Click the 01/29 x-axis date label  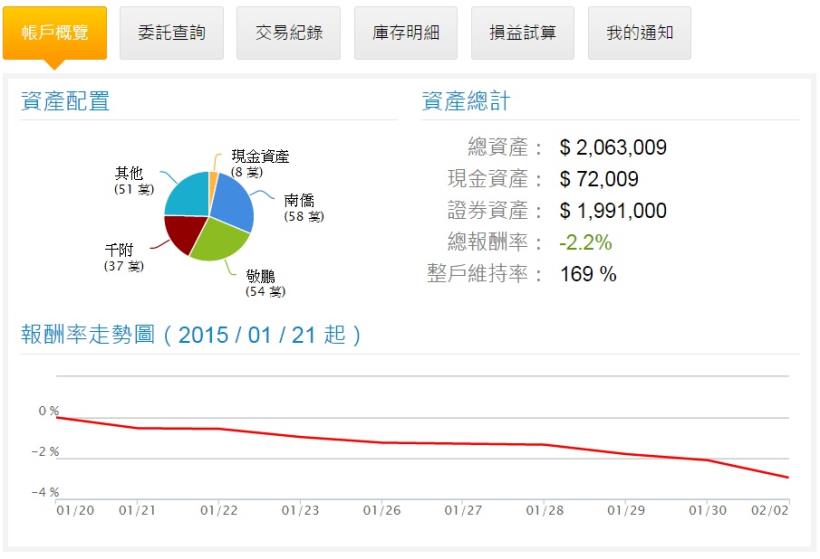click(x=626, y=510)
